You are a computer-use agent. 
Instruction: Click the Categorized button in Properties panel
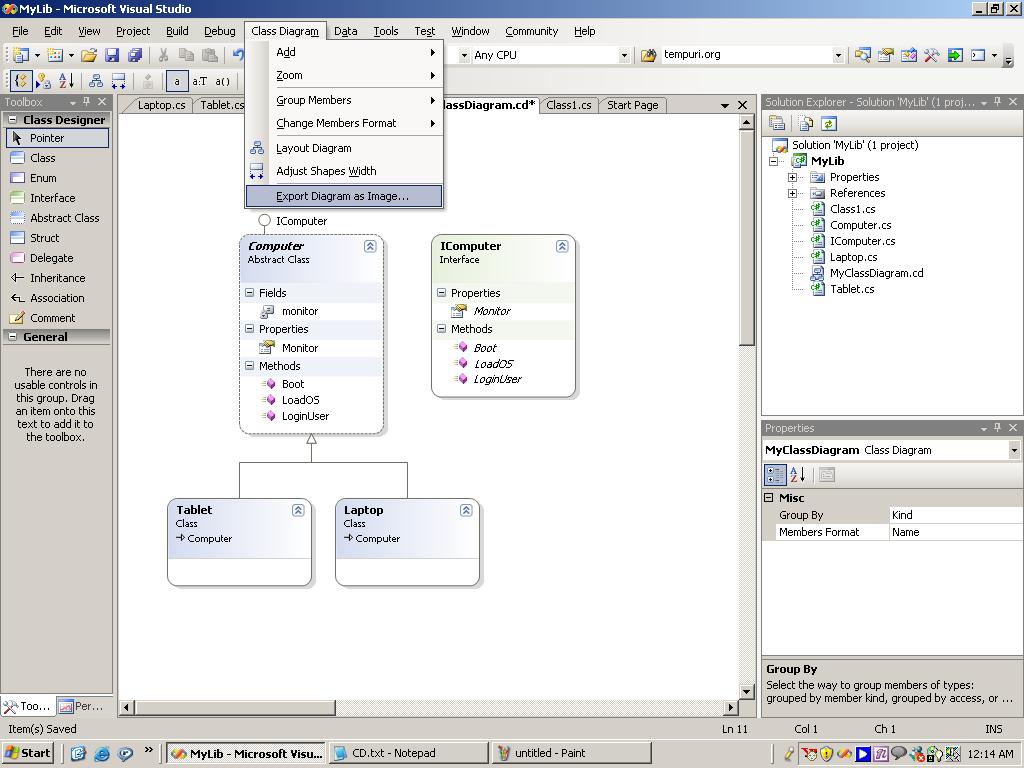pyautogui.click(x=775, y=475)
